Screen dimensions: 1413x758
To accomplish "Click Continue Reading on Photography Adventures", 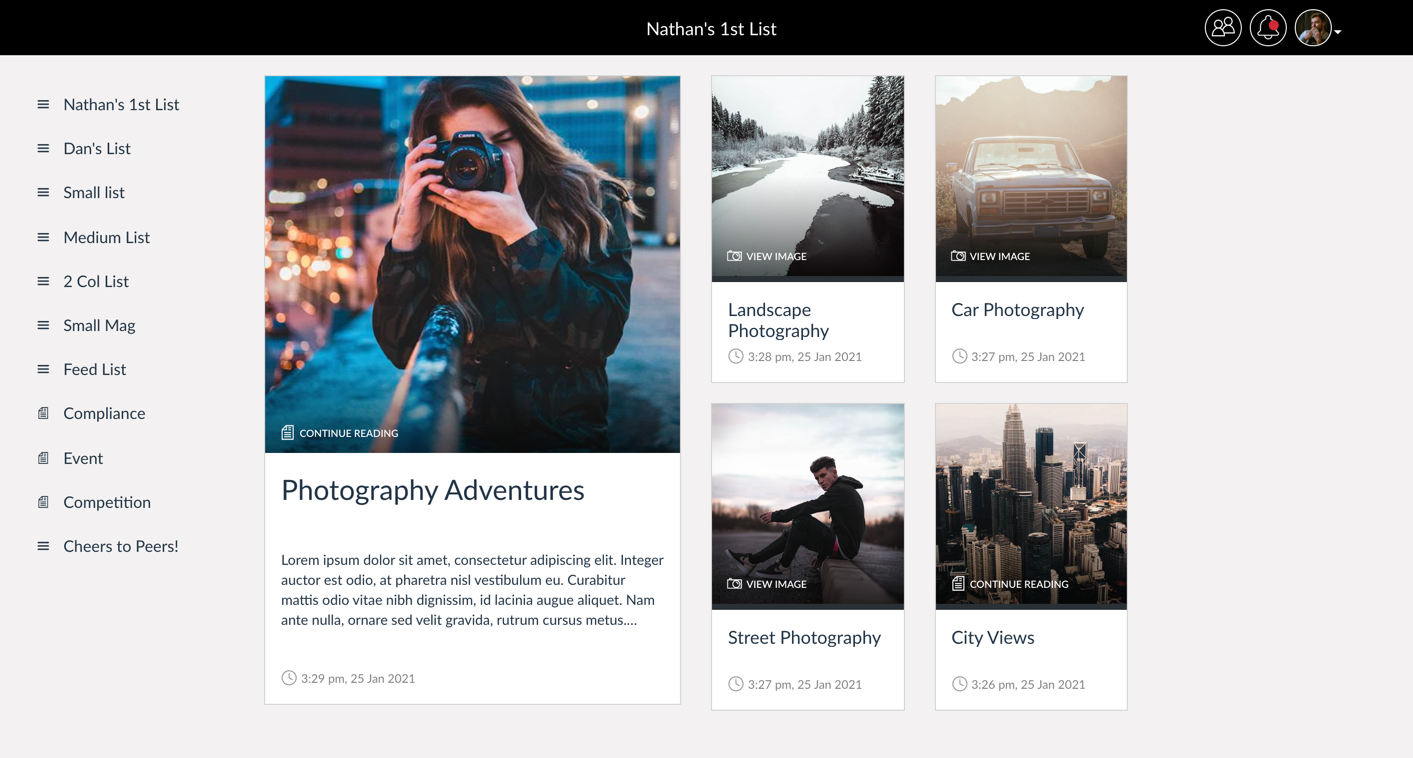I will [349, 433].
